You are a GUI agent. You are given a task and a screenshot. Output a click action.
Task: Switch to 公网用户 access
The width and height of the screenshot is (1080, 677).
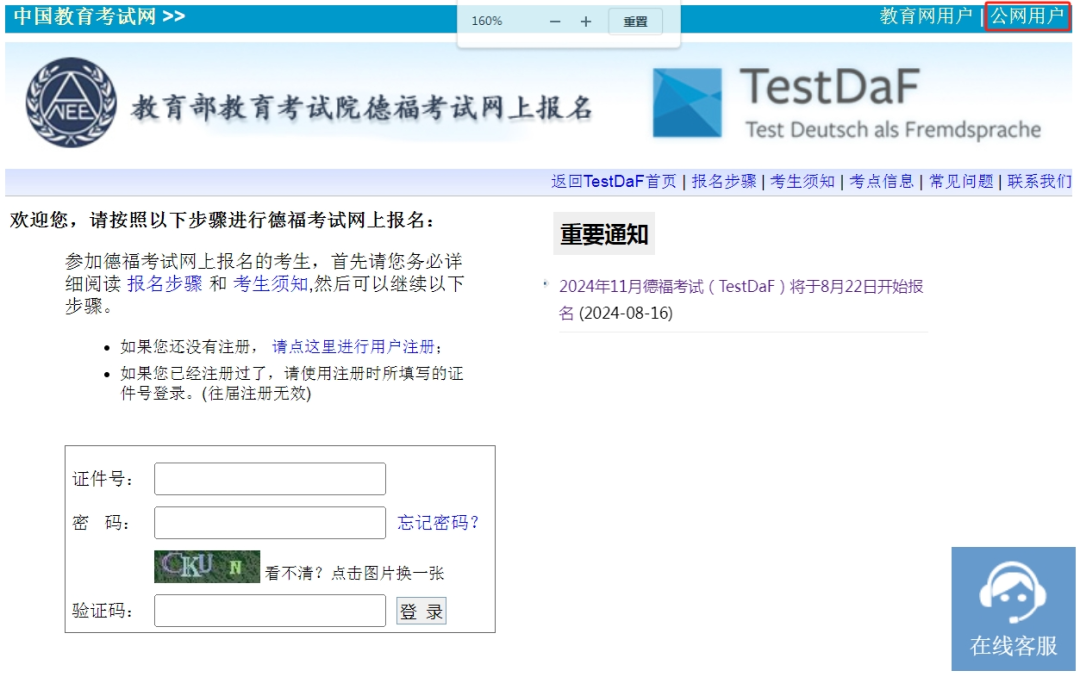pos(1028,16)
